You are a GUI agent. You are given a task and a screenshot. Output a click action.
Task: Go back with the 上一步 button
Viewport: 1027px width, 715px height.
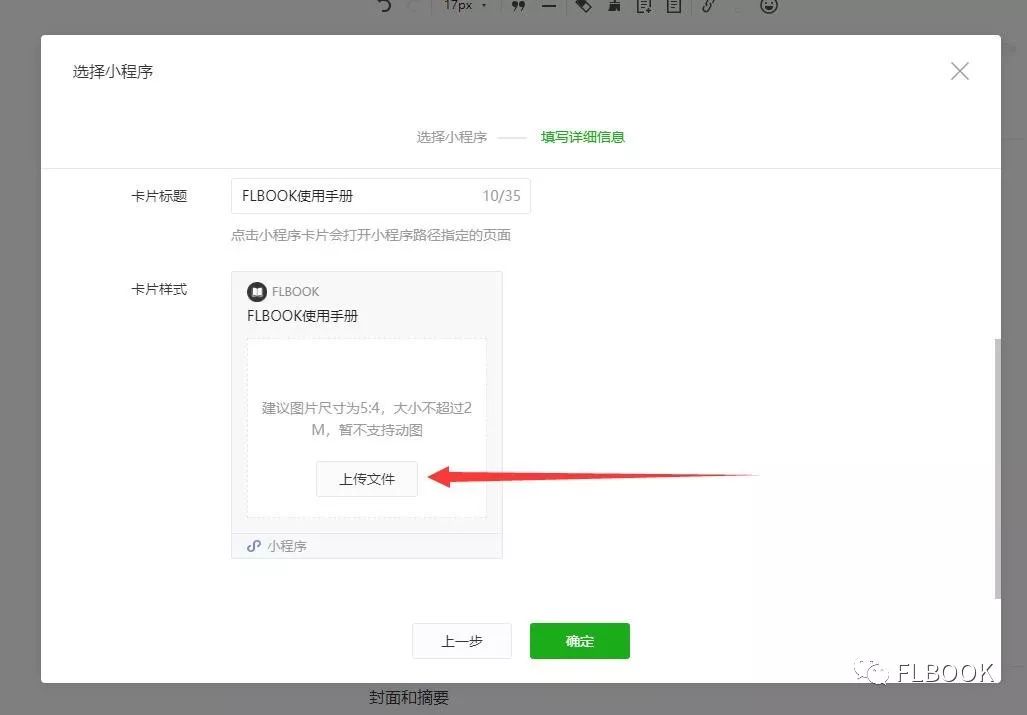click(x=462, y=640)
